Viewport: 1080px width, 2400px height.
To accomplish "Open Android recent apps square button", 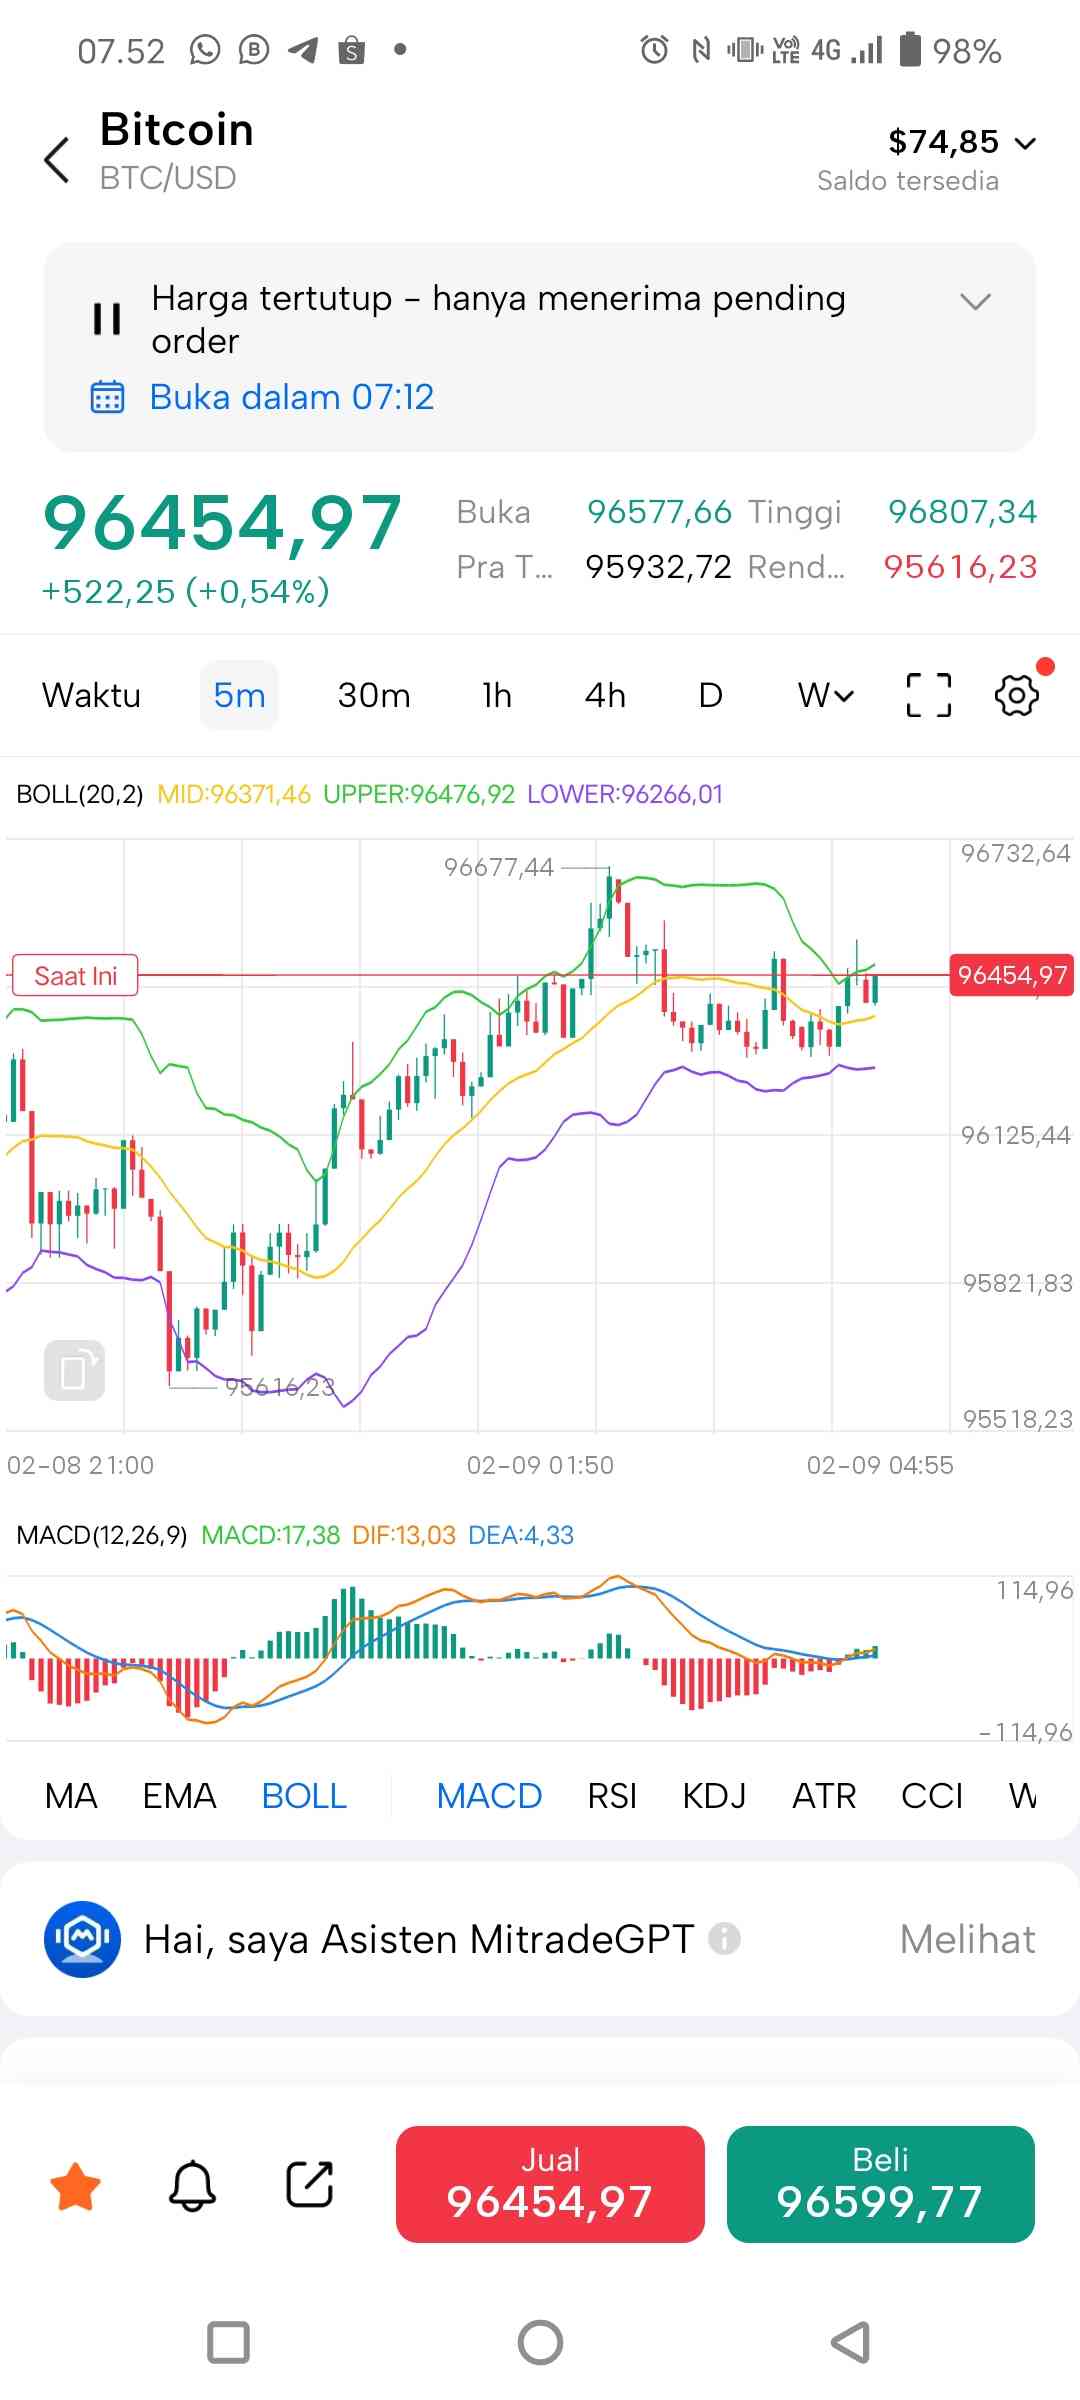I will 228,2342.
